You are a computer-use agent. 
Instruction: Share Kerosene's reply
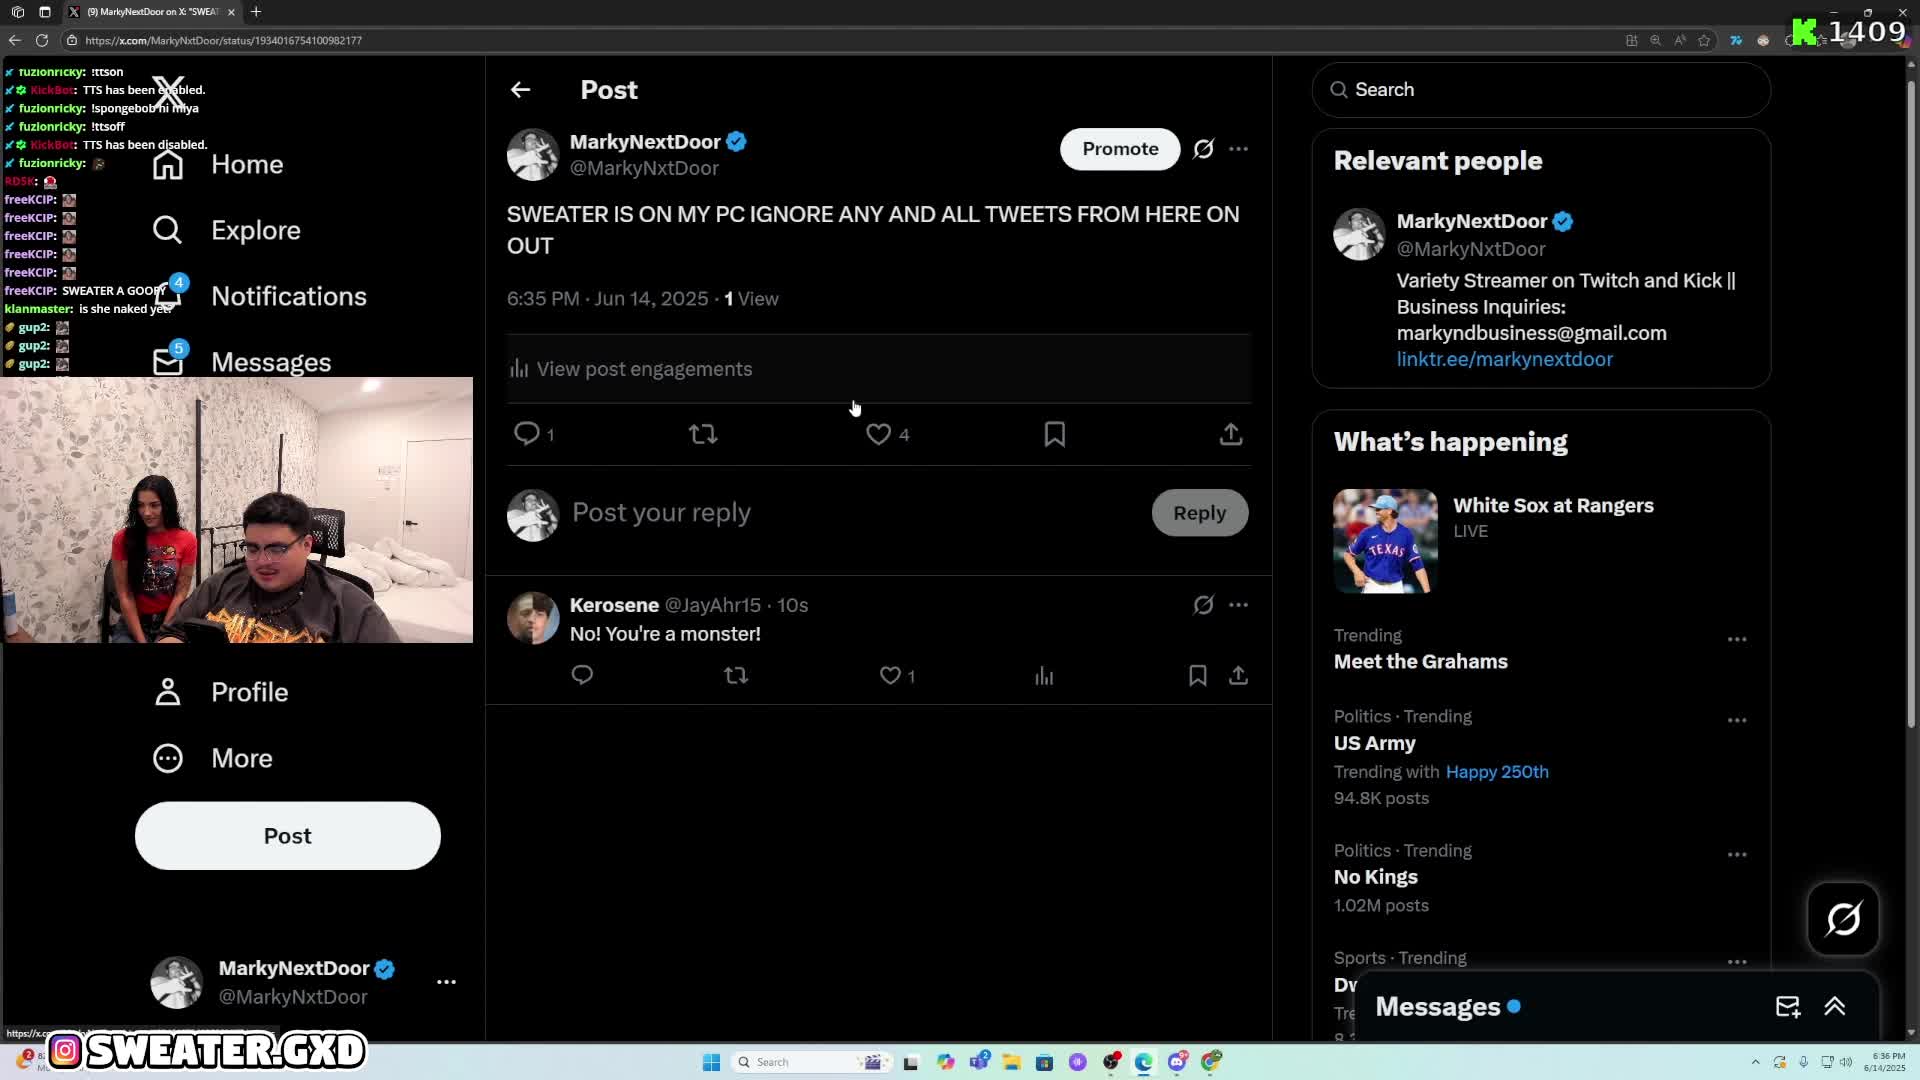1238,676
